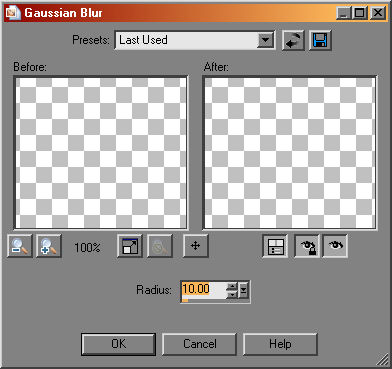Decrease Radius with the down spinner arrow
392x369 pixels.
point(232,295)
